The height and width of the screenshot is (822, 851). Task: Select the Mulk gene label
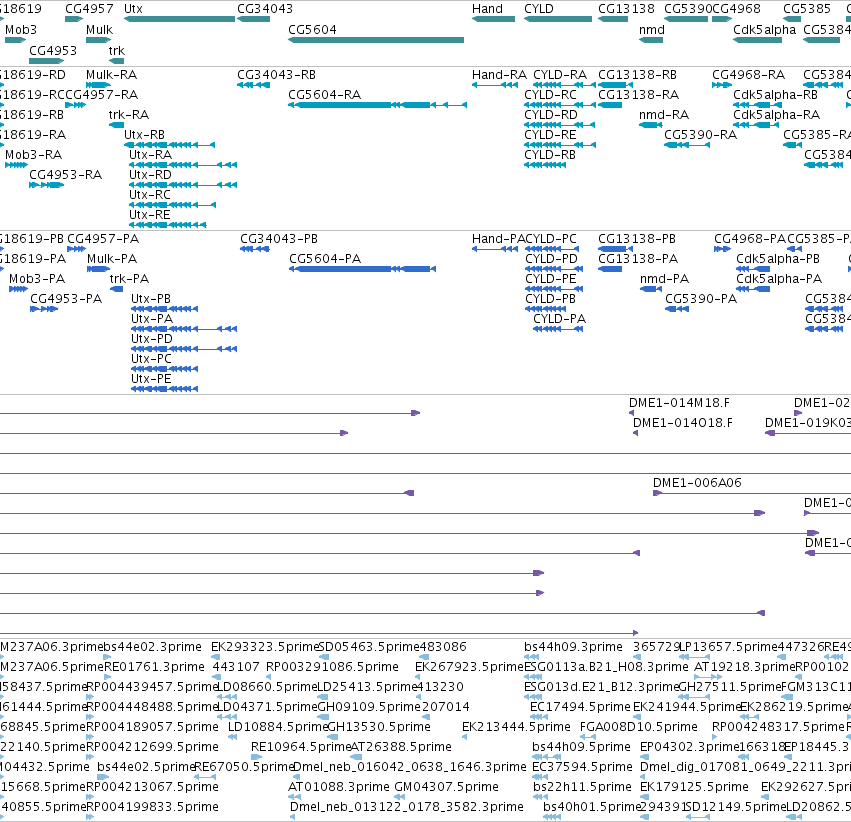coord(99,29)
